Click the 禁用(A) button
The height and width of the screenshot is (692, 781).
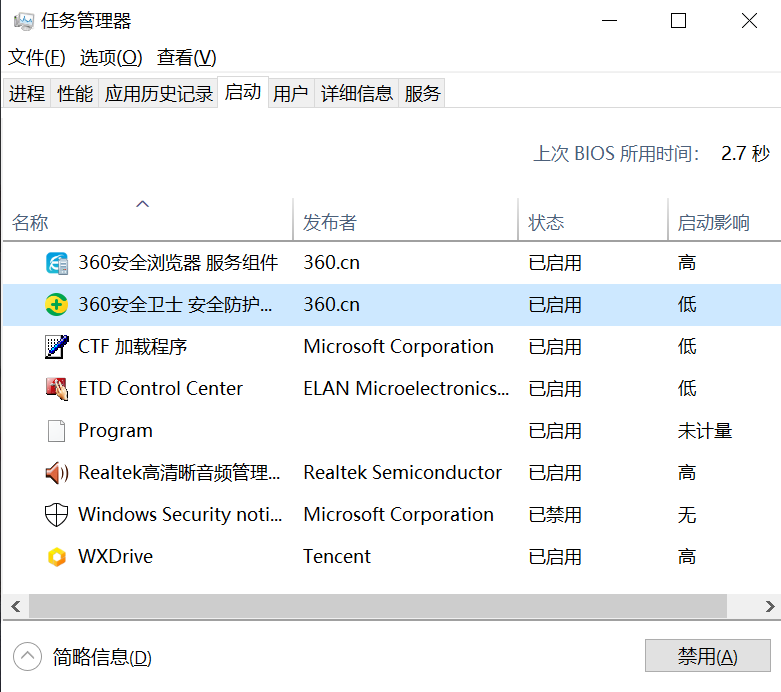(x=708, y=657)
